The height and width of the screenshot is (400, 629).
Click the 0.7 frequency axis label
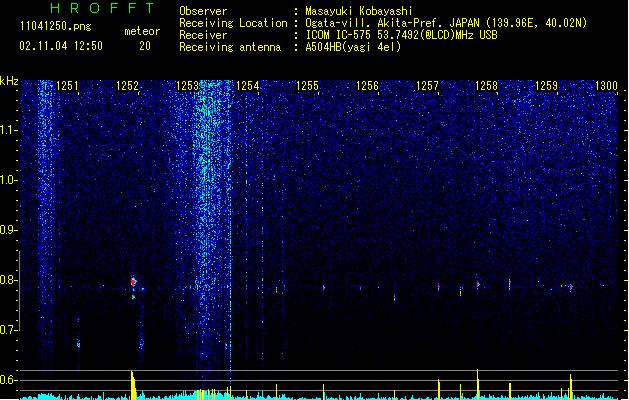click(8, 330)
